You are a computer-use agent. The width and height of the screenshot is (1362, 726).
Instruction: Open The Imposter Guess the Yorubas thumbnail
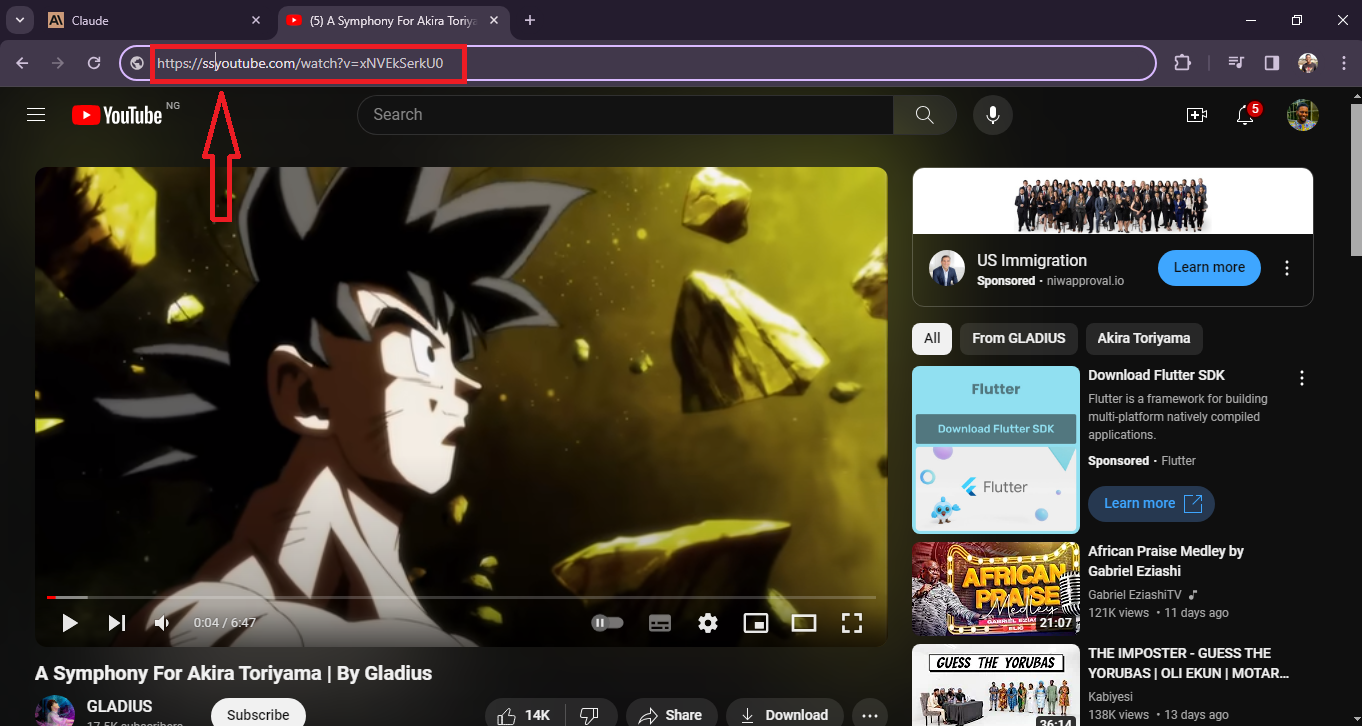click(996, 685)
